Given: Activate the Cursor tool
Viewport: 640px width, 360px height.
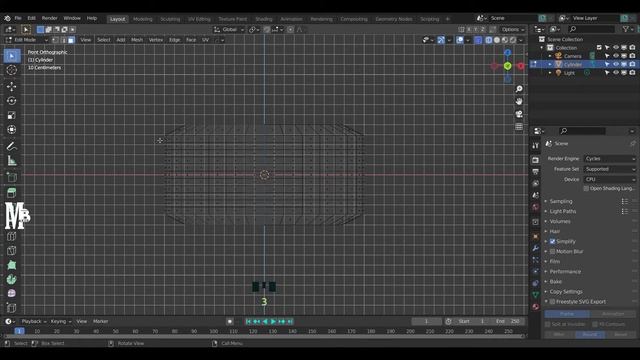Looking at the screenshot, I should click(12, 70).
